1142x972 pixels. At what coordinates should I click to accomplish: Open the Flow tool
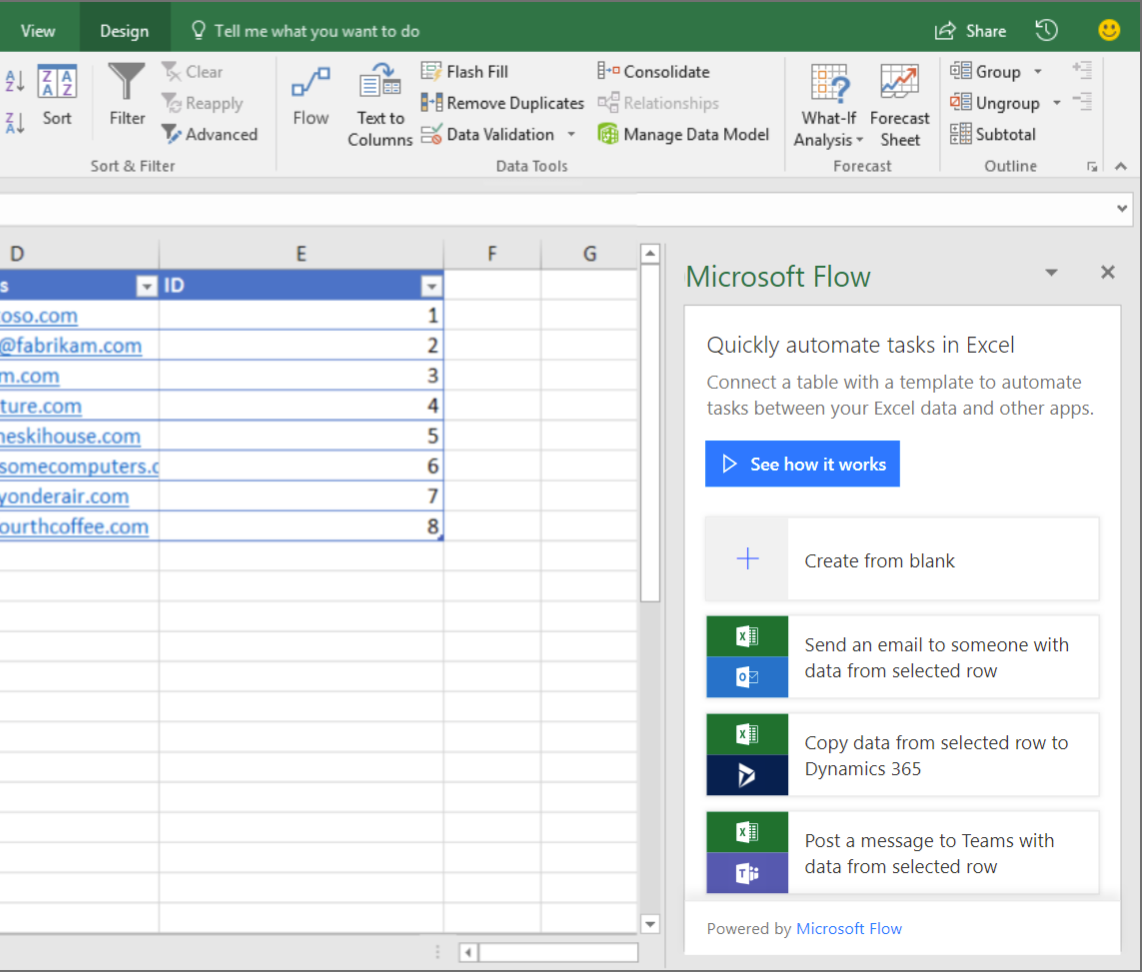point(310,103)
